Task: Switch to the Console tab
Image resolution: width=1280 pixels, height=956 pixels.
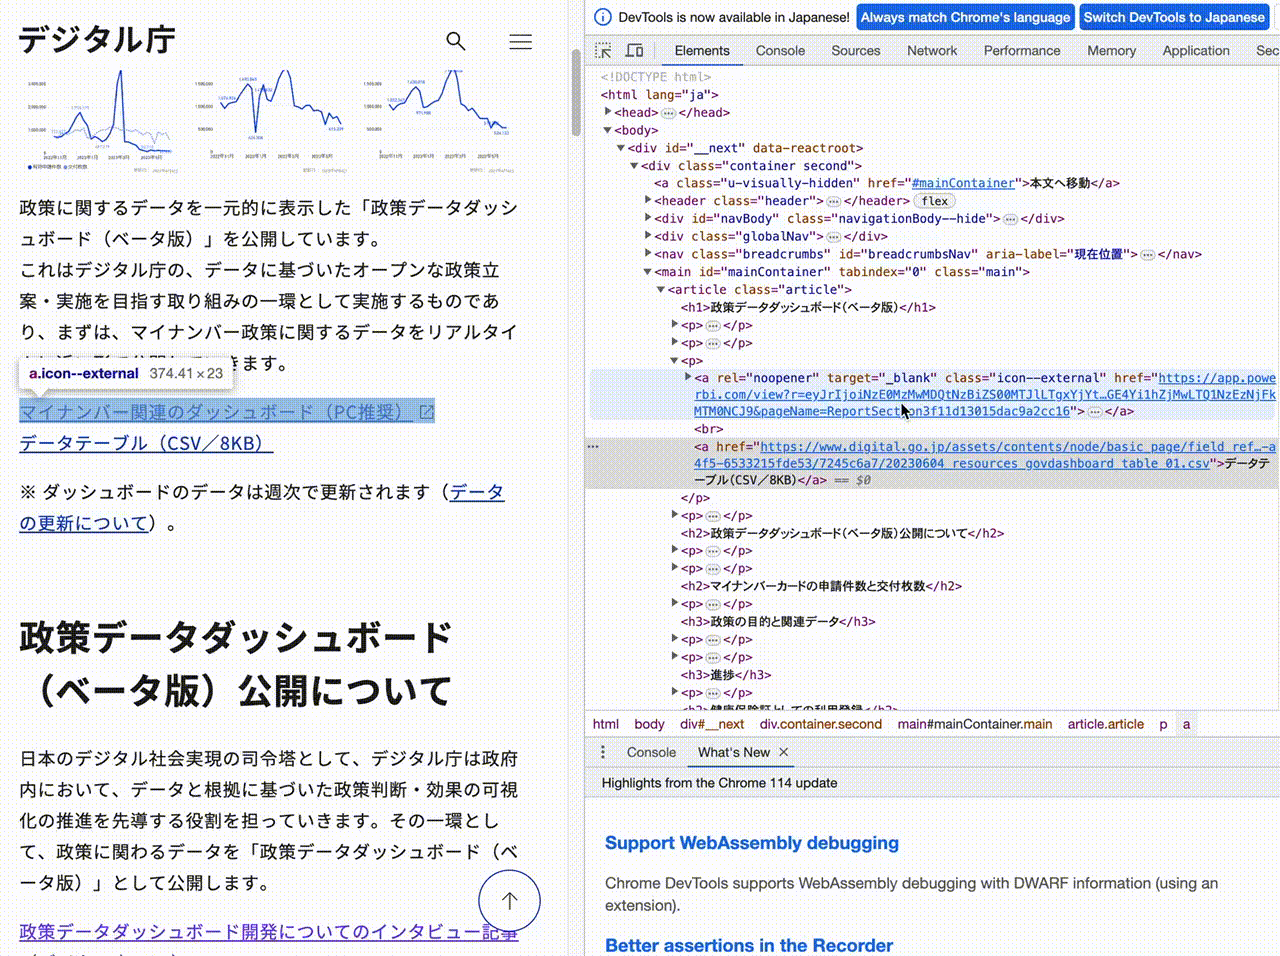Action: click(x=780, y=50)
